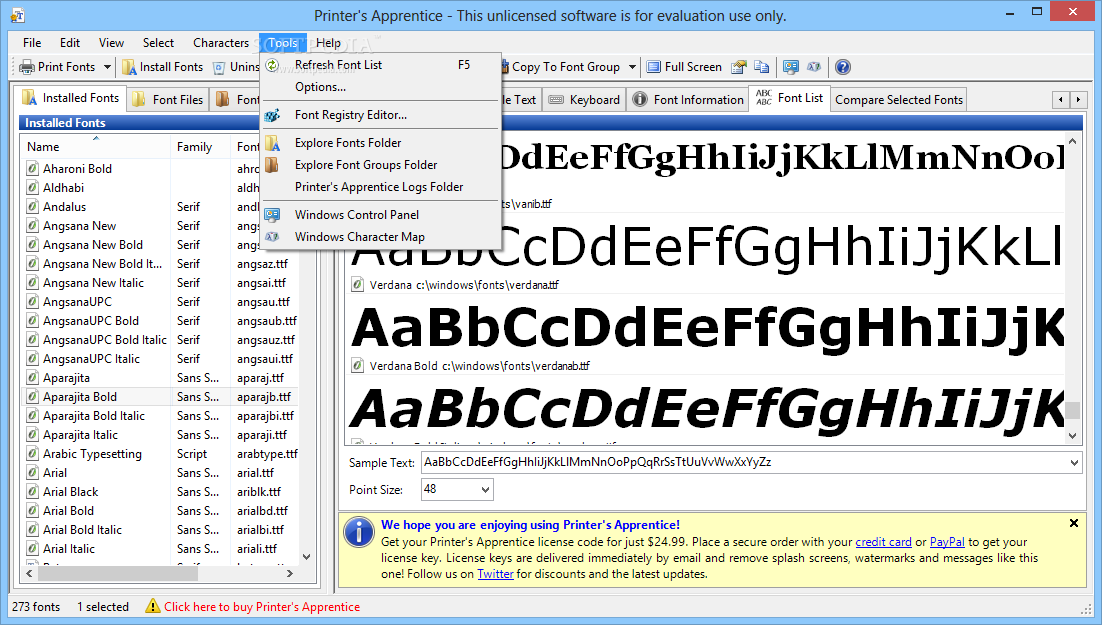
Task: Choose Windows Character Map in Tools menu
Action: pyautogui.click(x=380, y=237)
